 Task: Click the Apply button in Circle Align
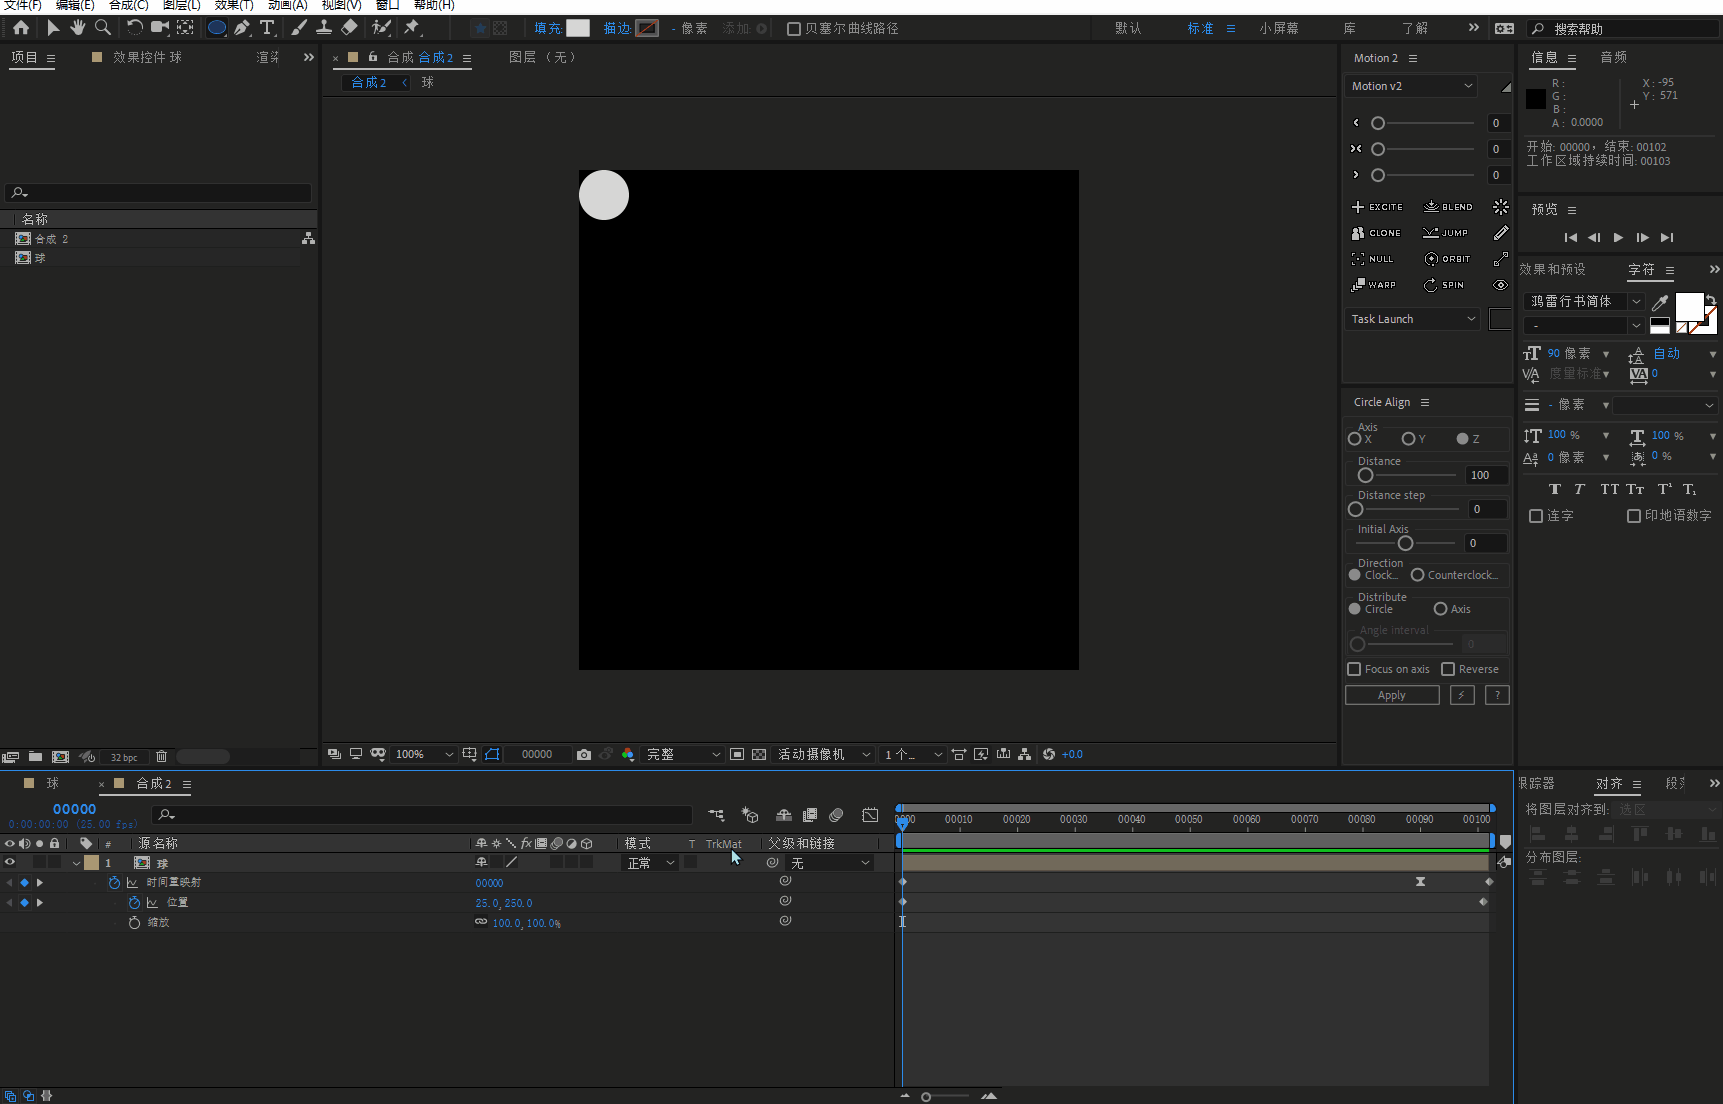click(1392, 695)
